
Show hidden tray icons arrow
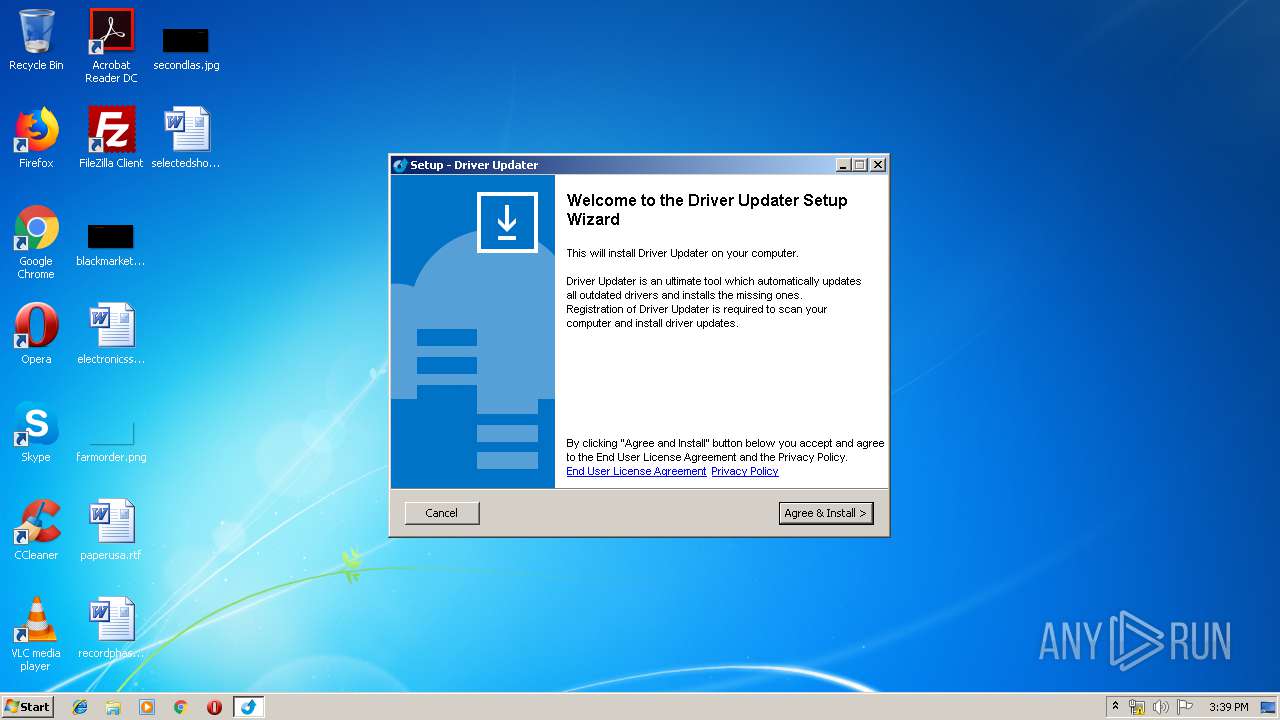pyautogui.click(x=1115, y=707)
